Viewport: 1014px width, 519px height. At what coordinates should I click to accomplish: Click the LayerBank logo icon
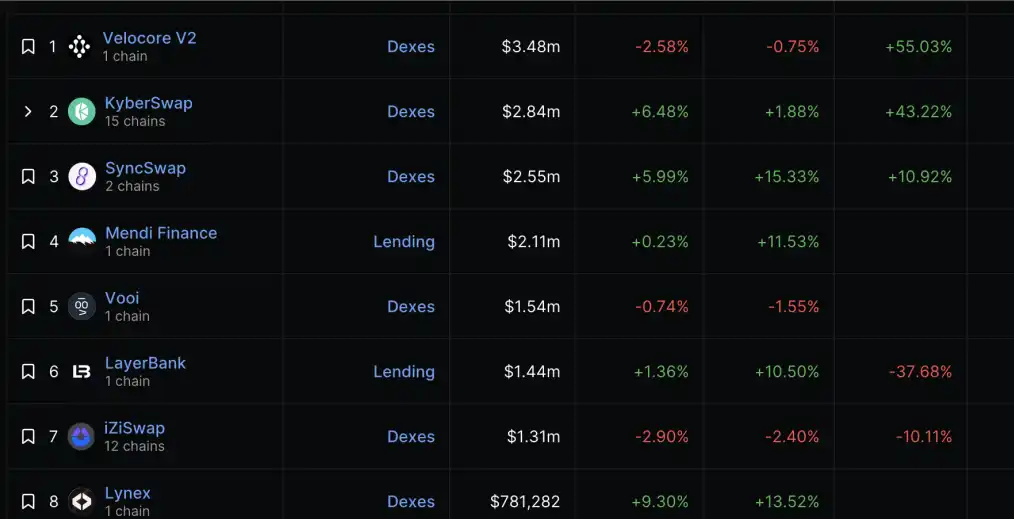point(81,372)
